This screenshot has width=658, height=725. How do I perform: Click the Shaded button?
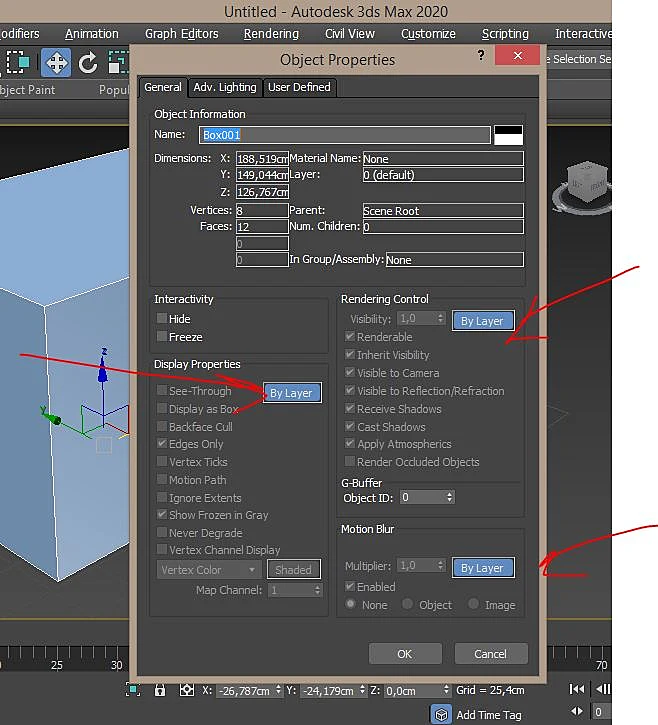click(x=294, y=570)
